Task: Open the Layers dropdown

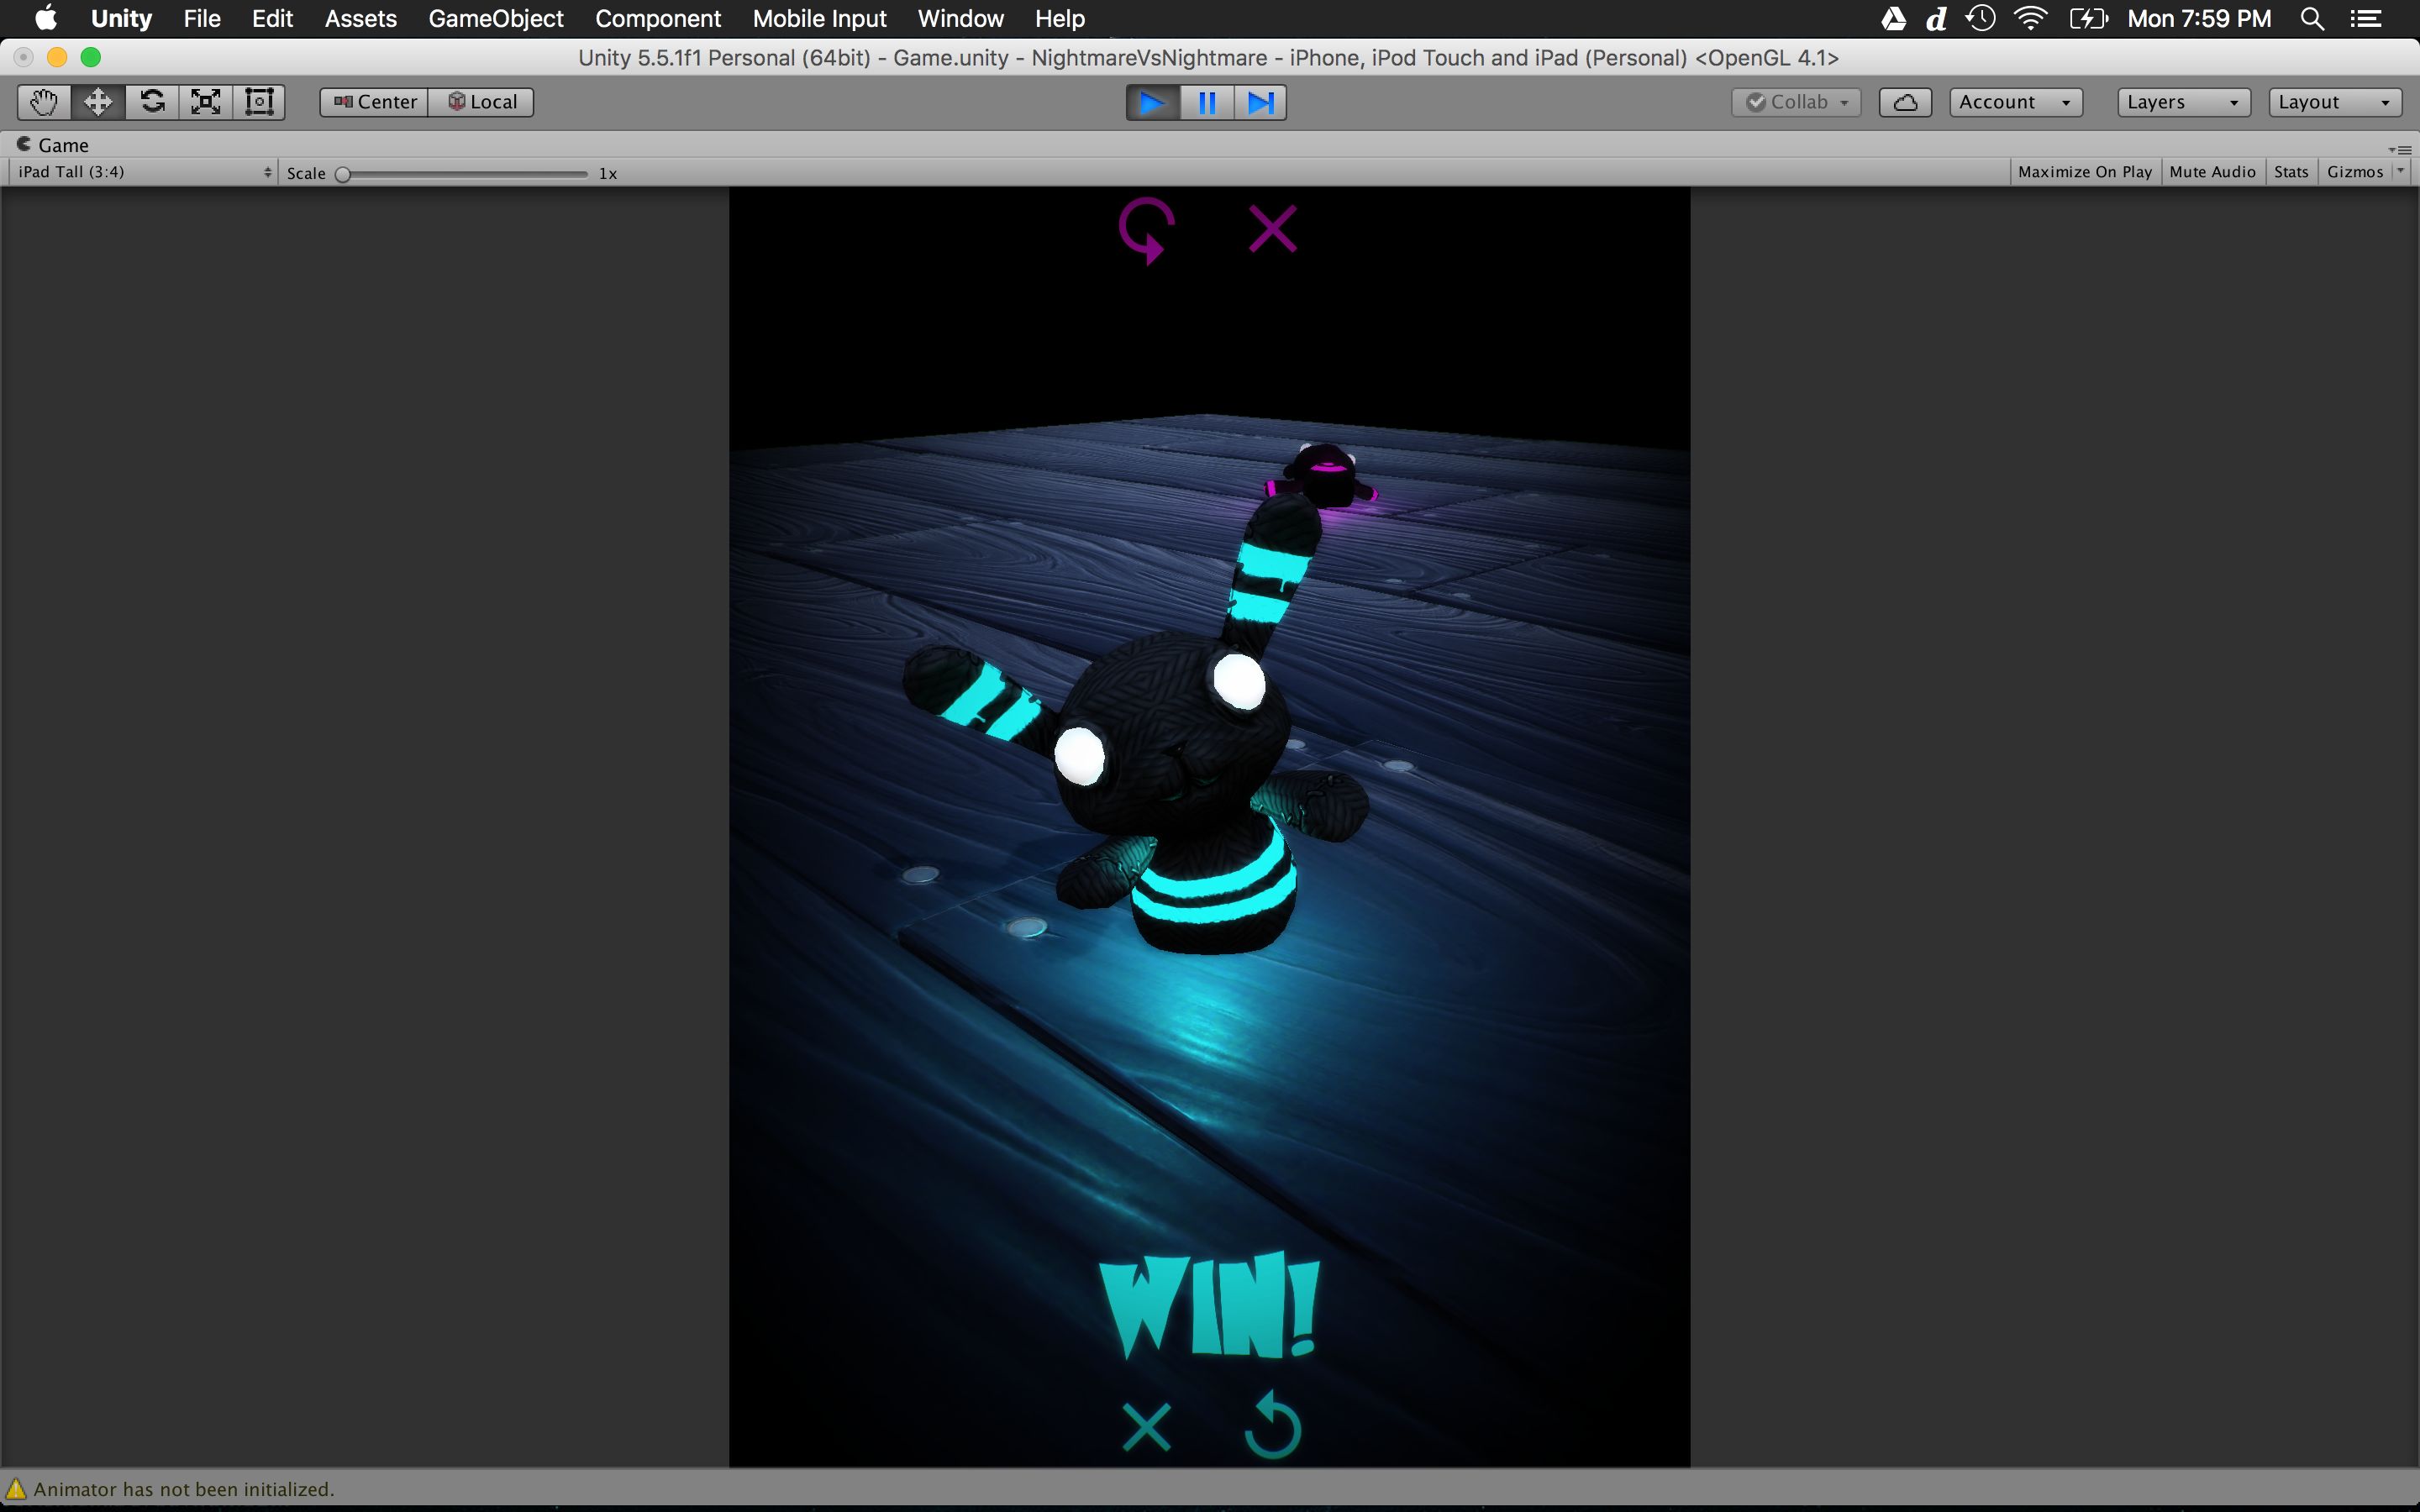Action: (2183, 102)
